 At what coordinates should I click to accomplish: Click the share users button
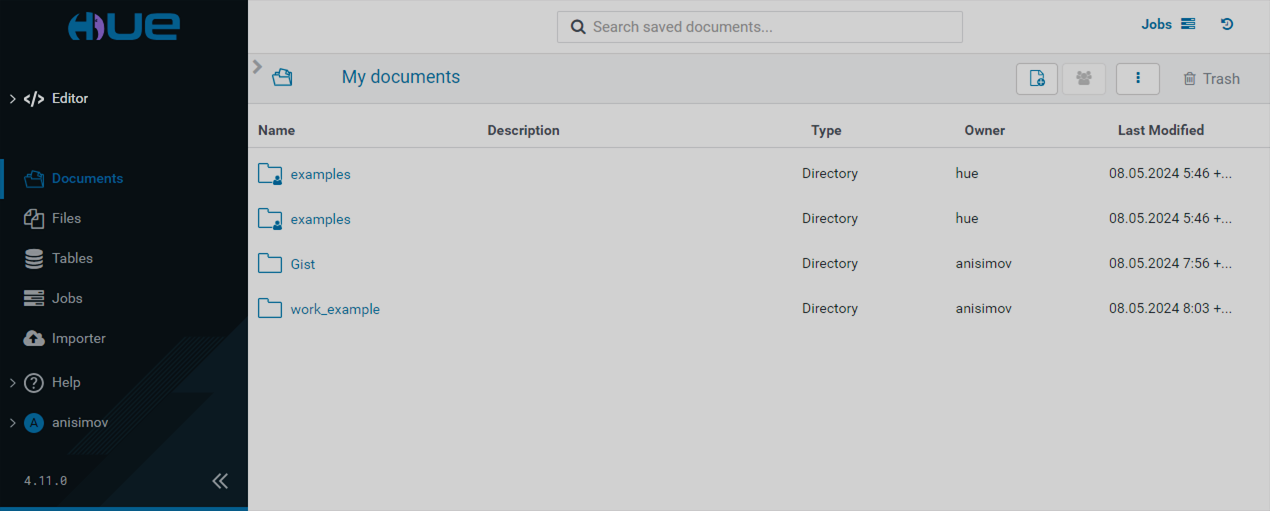pos(1084,79)
